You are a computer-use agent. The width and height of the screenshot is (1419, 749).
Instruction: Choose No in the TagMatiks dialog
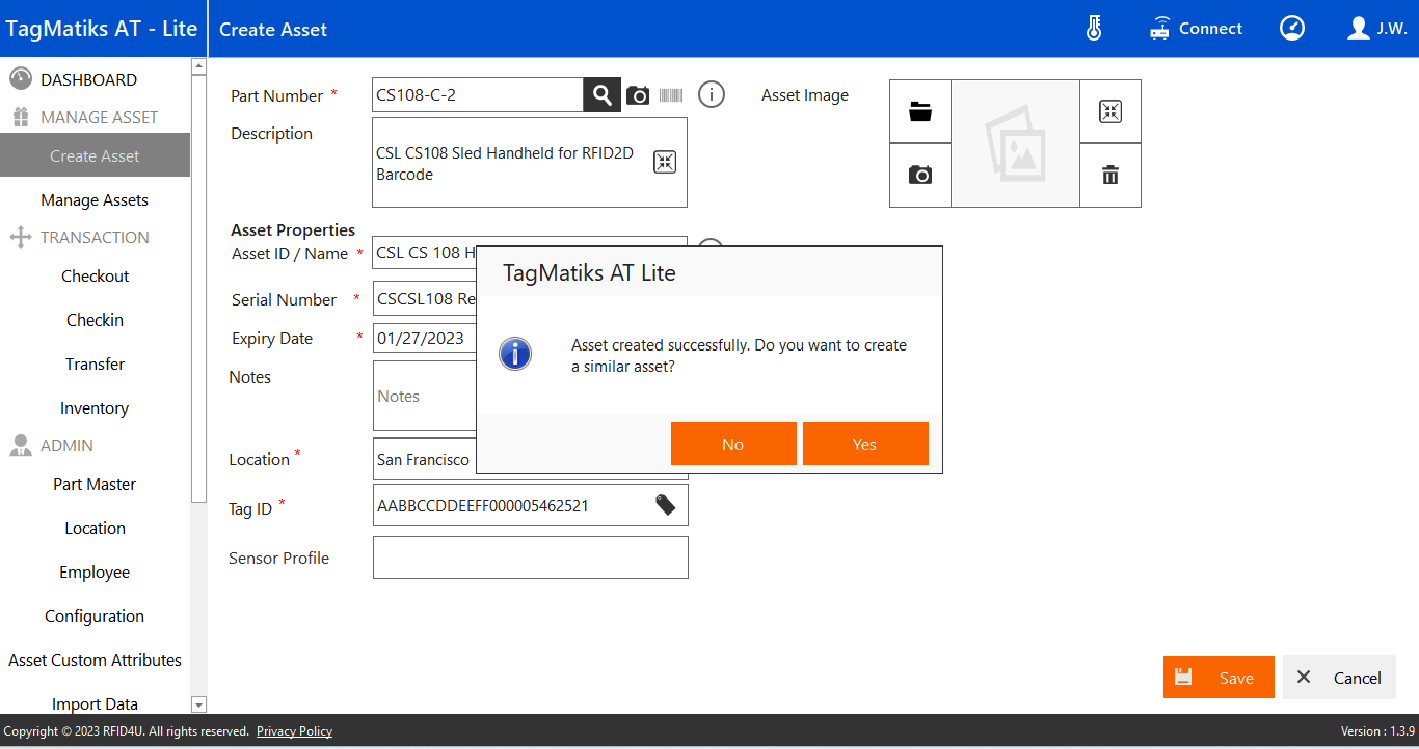pos(733,444)
